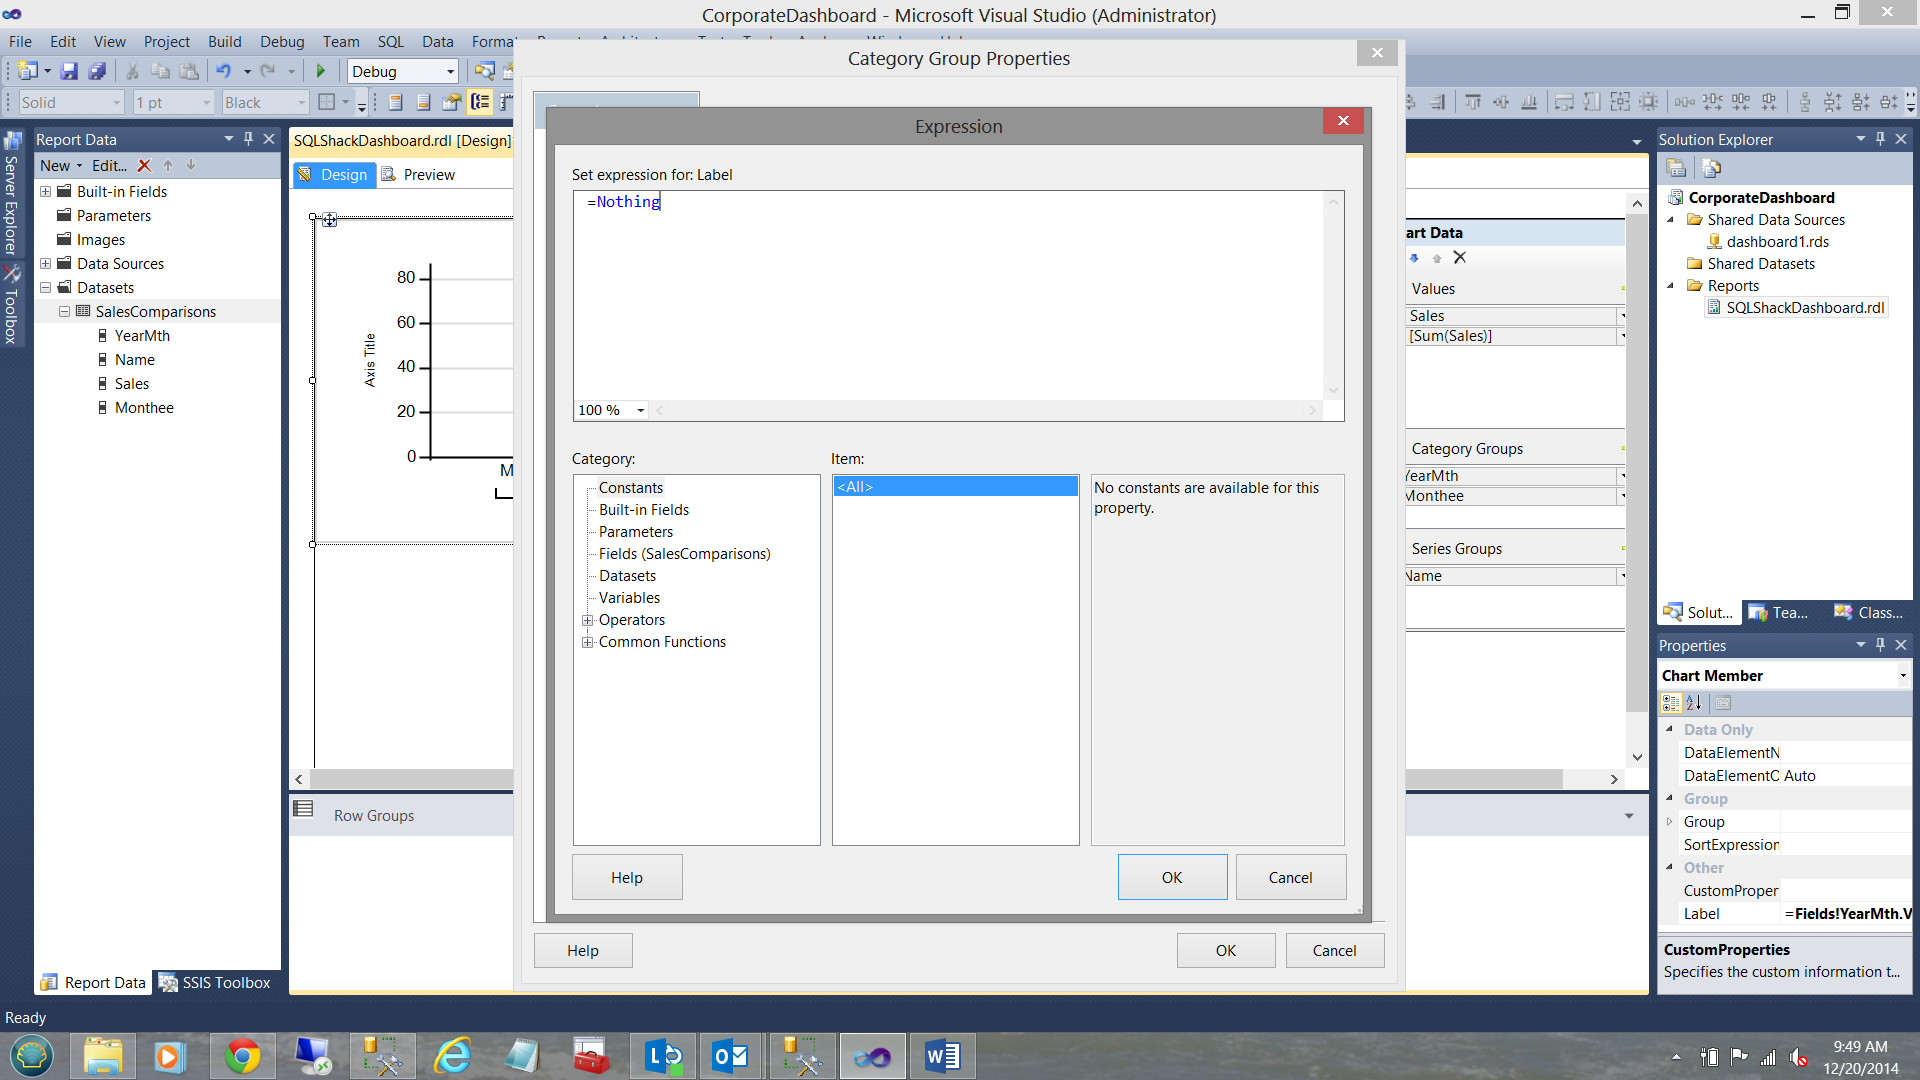Click the Start Debugging green arrow

(x=321, y=71)
